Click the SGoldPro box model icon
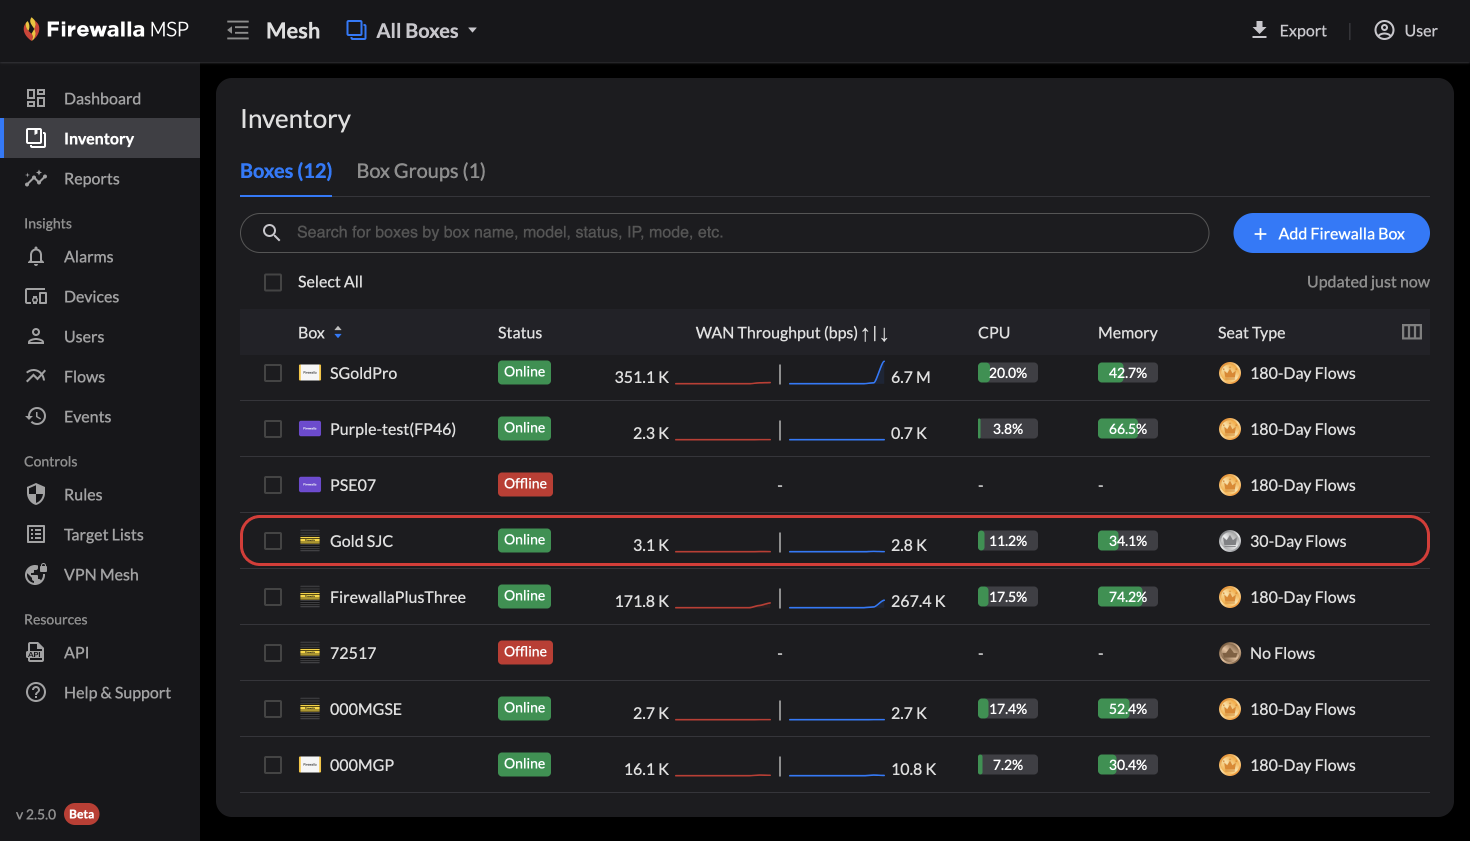Viewport: 1470px width, 841px height. [x=310, y=373]
